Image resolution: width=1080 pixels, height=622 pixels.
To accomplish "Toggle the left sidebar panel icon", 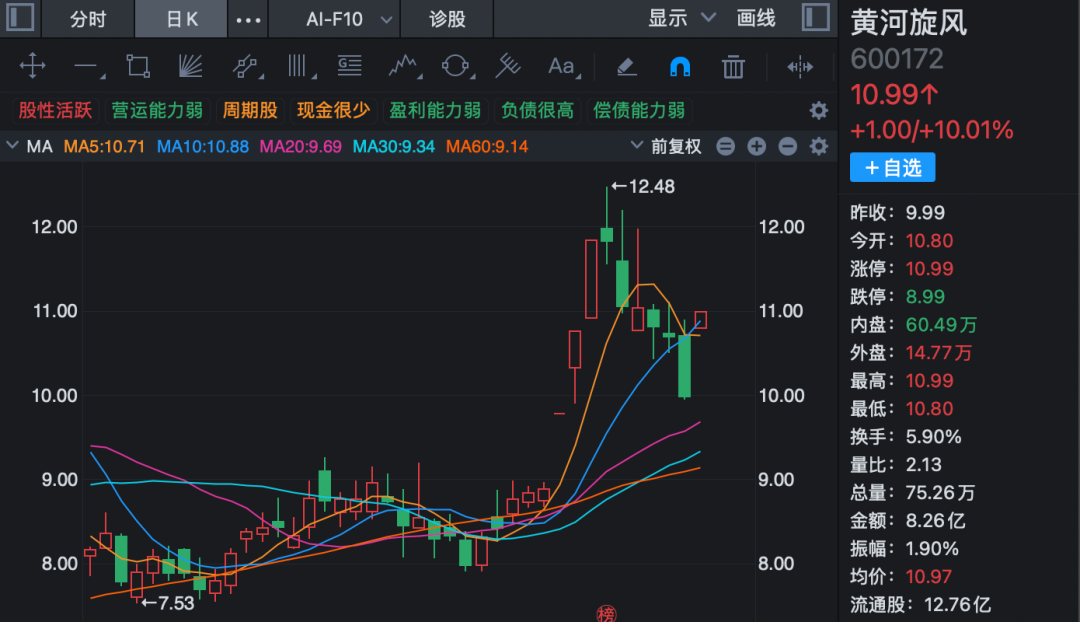I will [20, 17].
